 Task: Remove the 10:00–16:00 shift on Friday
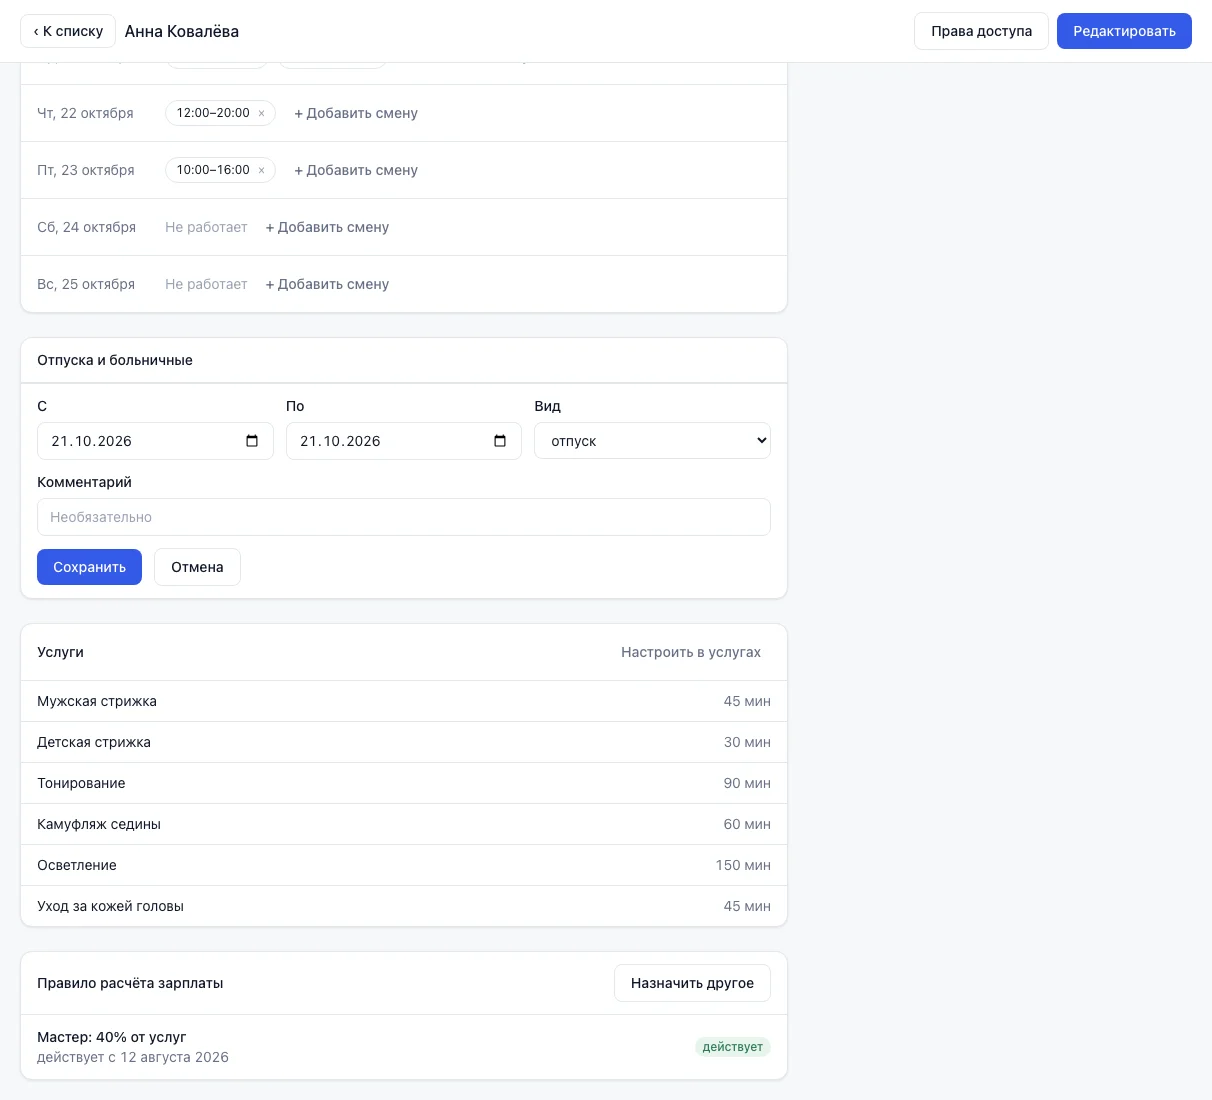point(262,171)
